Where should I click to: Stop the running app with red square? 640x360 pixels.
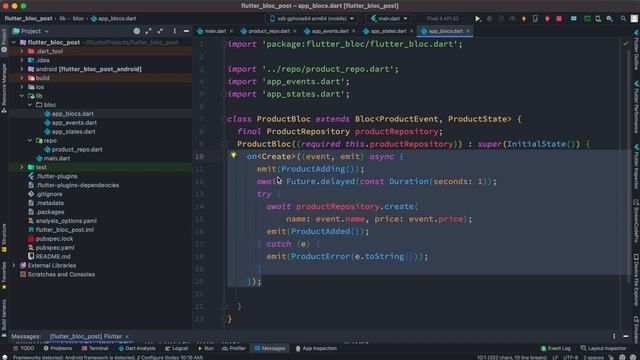click(559, 19)
